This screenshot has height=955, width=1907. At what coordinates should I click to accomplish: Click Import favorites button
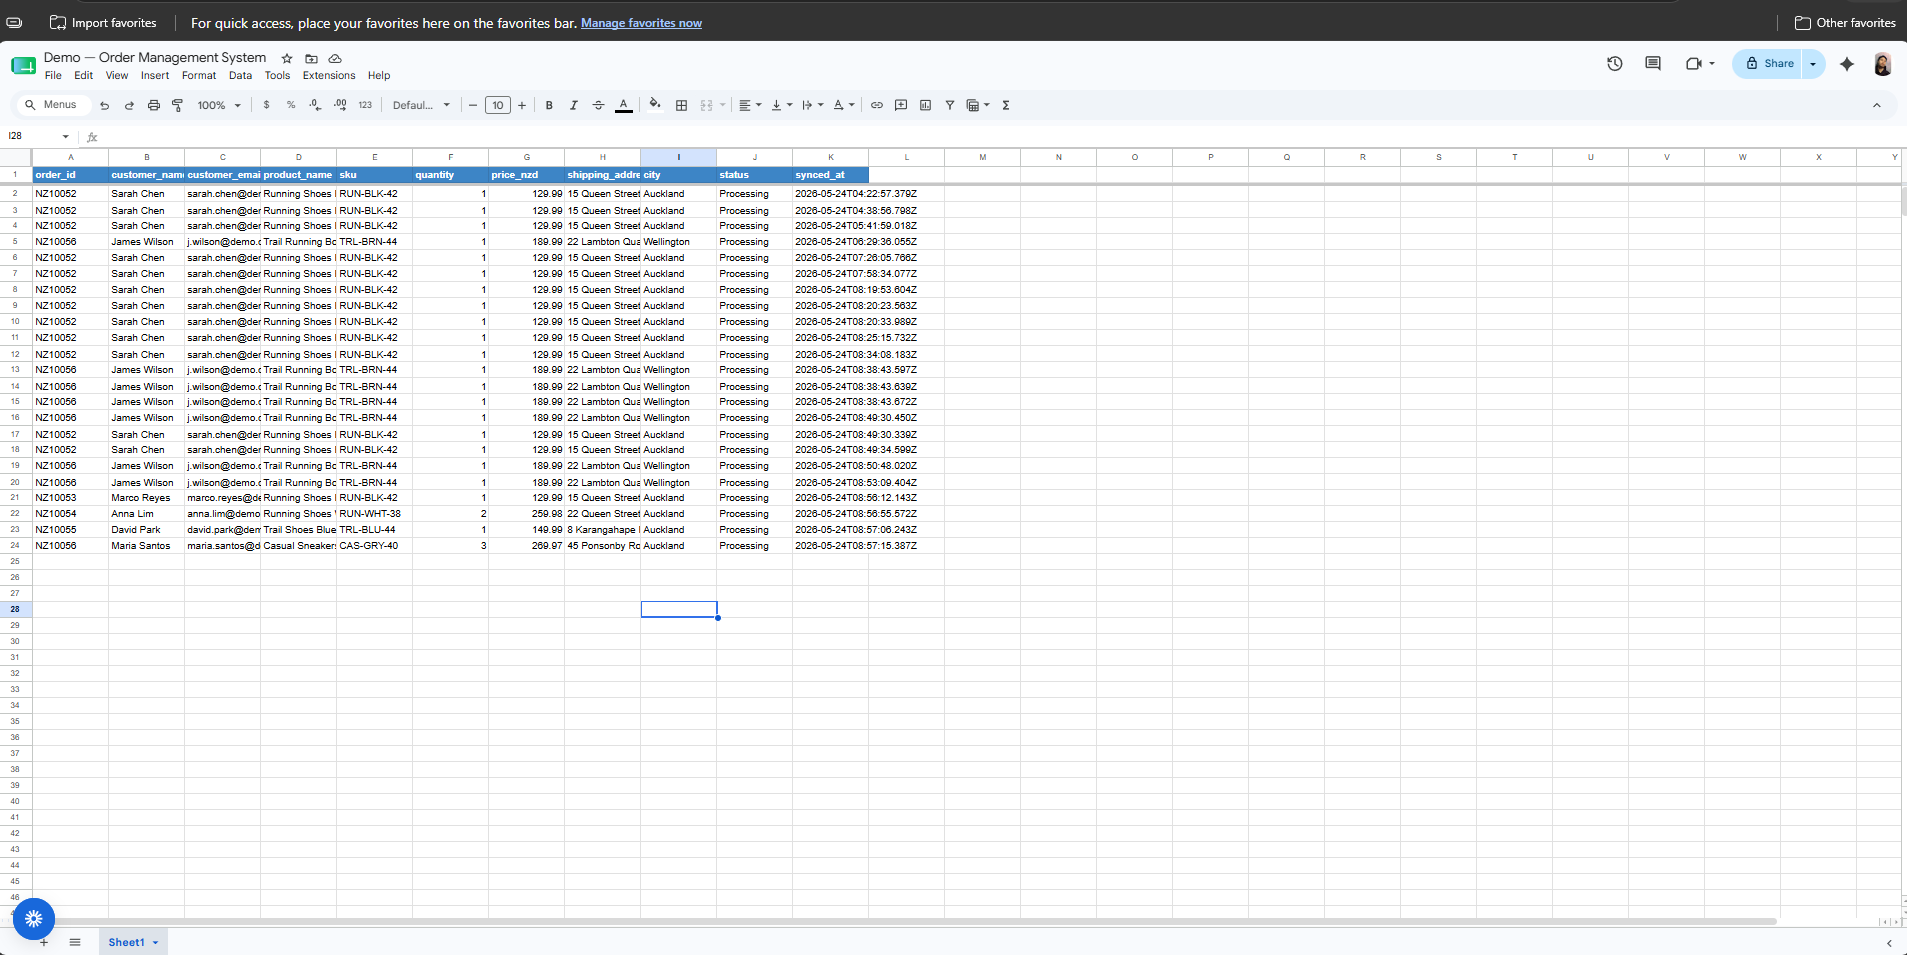[103, 23]
